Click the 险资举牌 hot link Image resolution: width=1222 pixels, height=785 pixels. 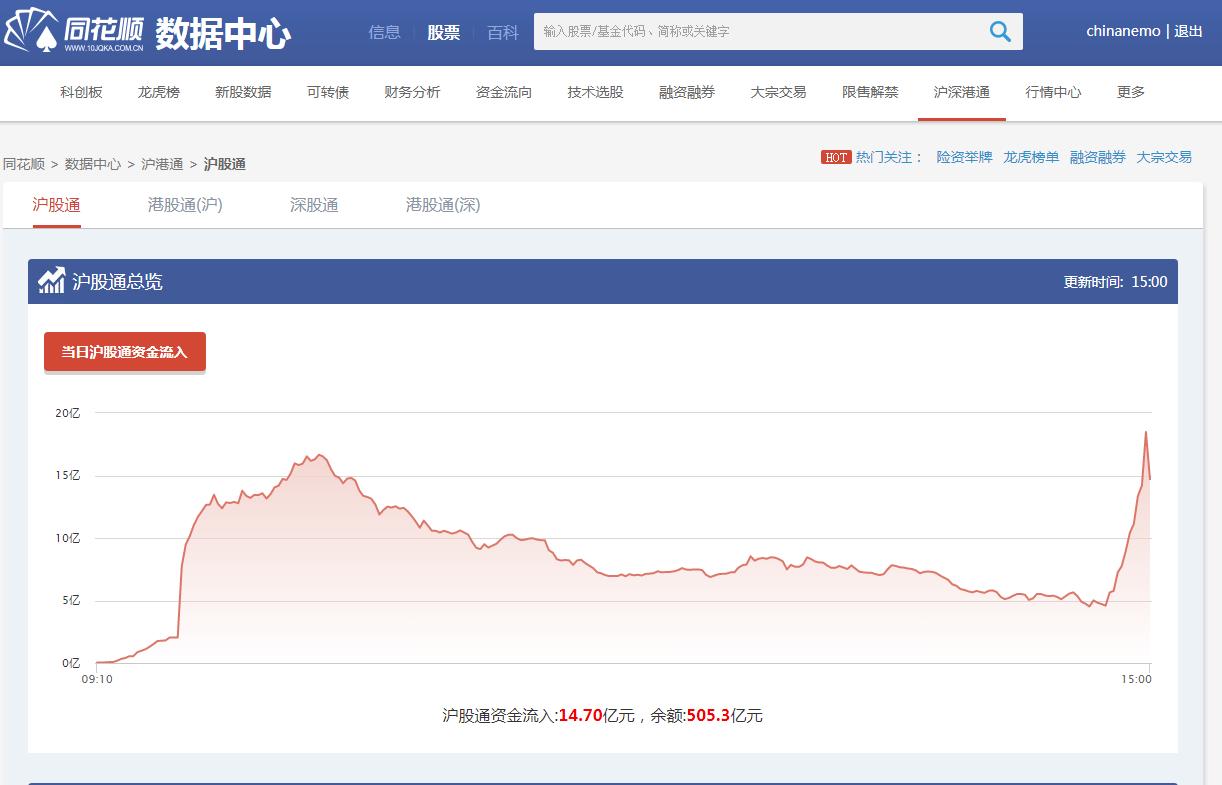(x=963, y=157)
